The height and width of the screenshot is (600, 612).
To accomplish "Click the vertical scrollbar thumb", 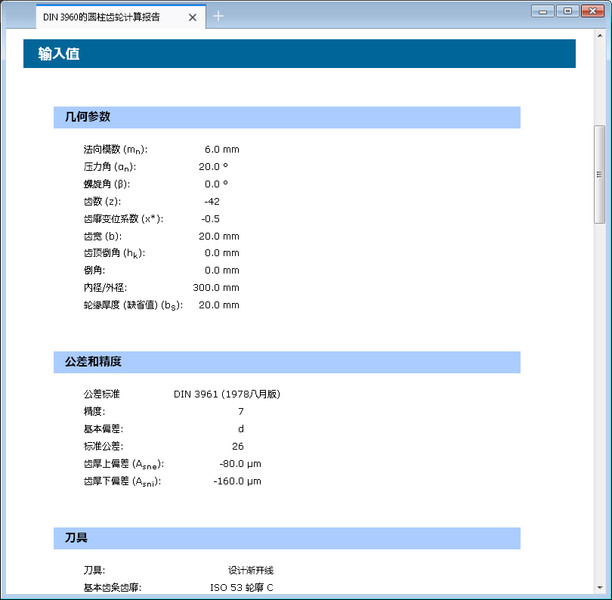I will coord(600,175).
